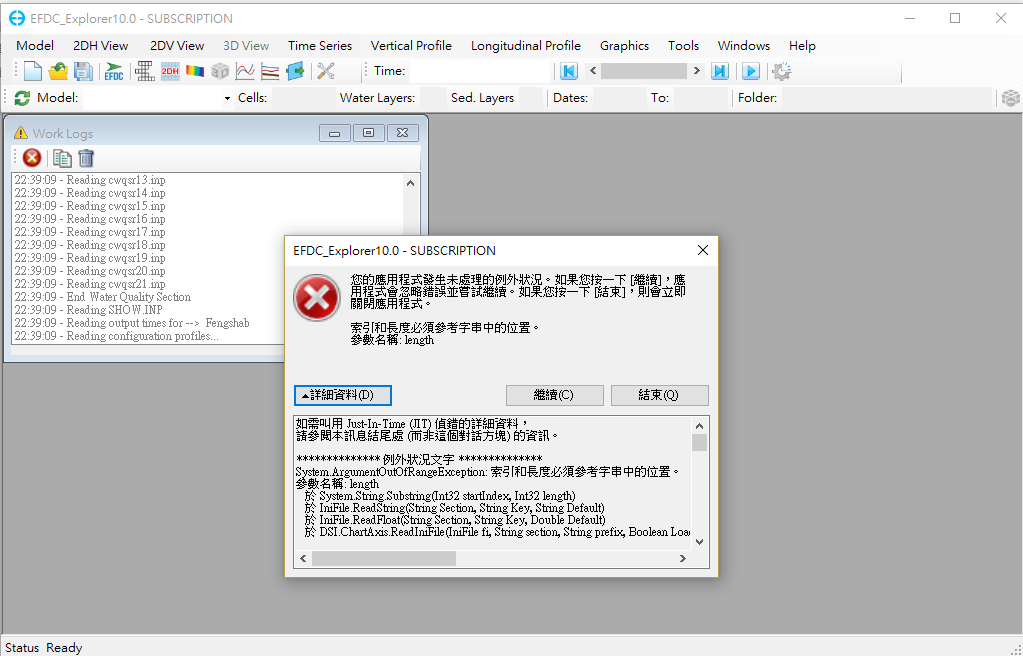Click the EFDC run icon in the toolbar
The width and height of the screenshot is (1023, 656).
click(x=114, y=71)
